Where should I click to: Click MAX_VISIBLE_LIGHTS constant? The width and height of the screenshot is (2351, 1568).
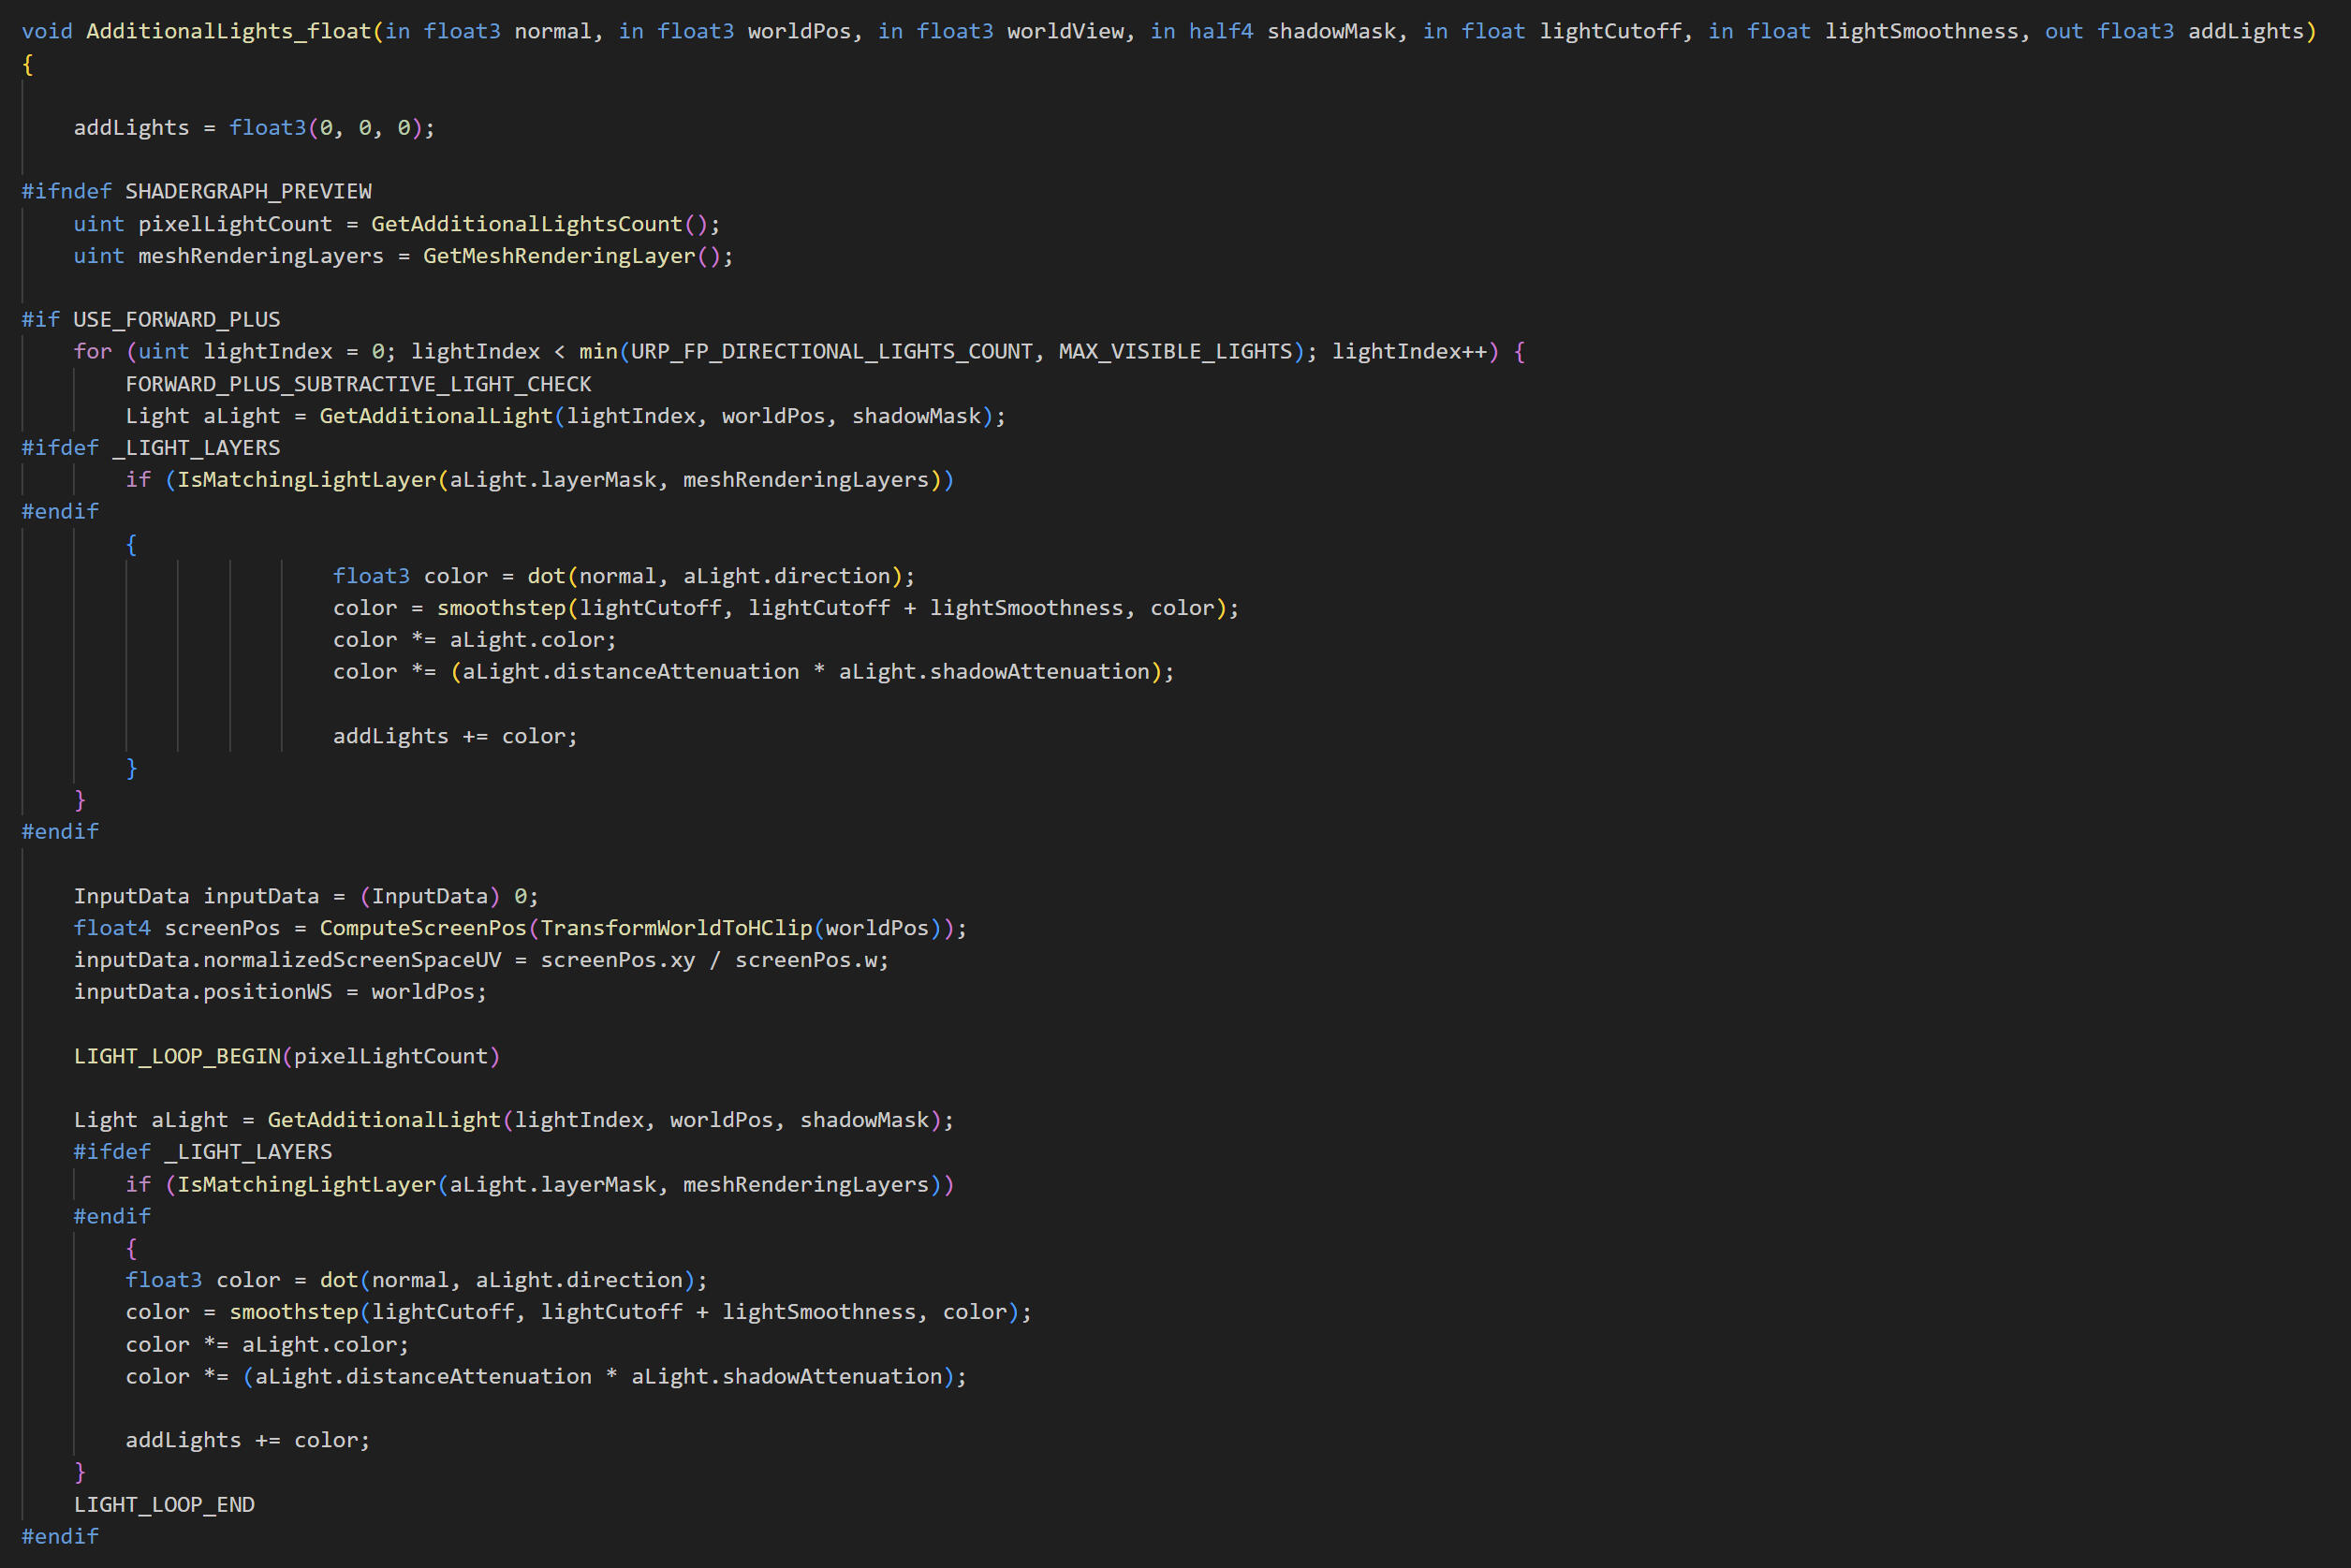pos(1175,351)
